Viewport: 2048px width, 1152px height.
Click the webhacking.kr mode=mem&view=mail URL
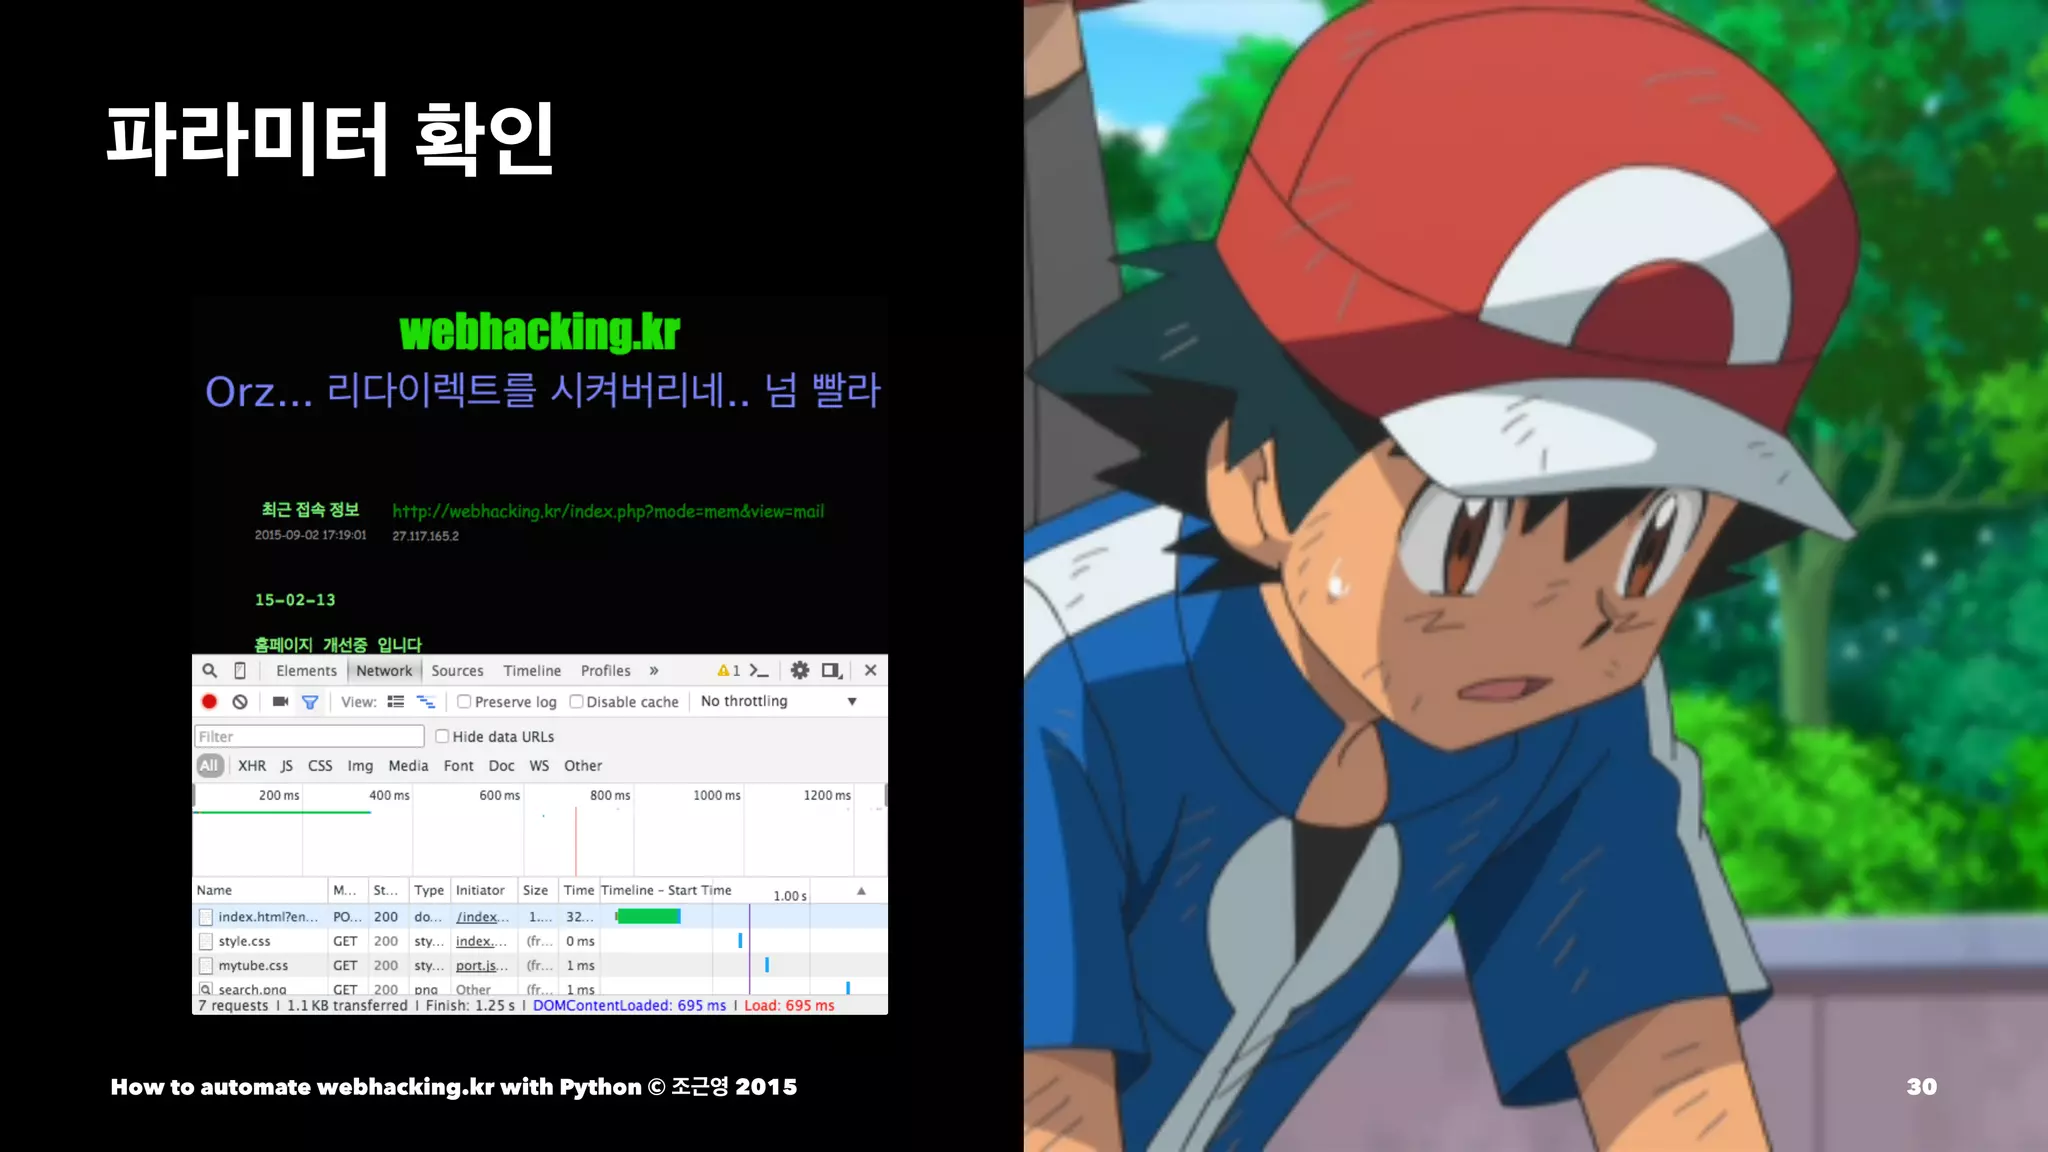tap(608, 511)
